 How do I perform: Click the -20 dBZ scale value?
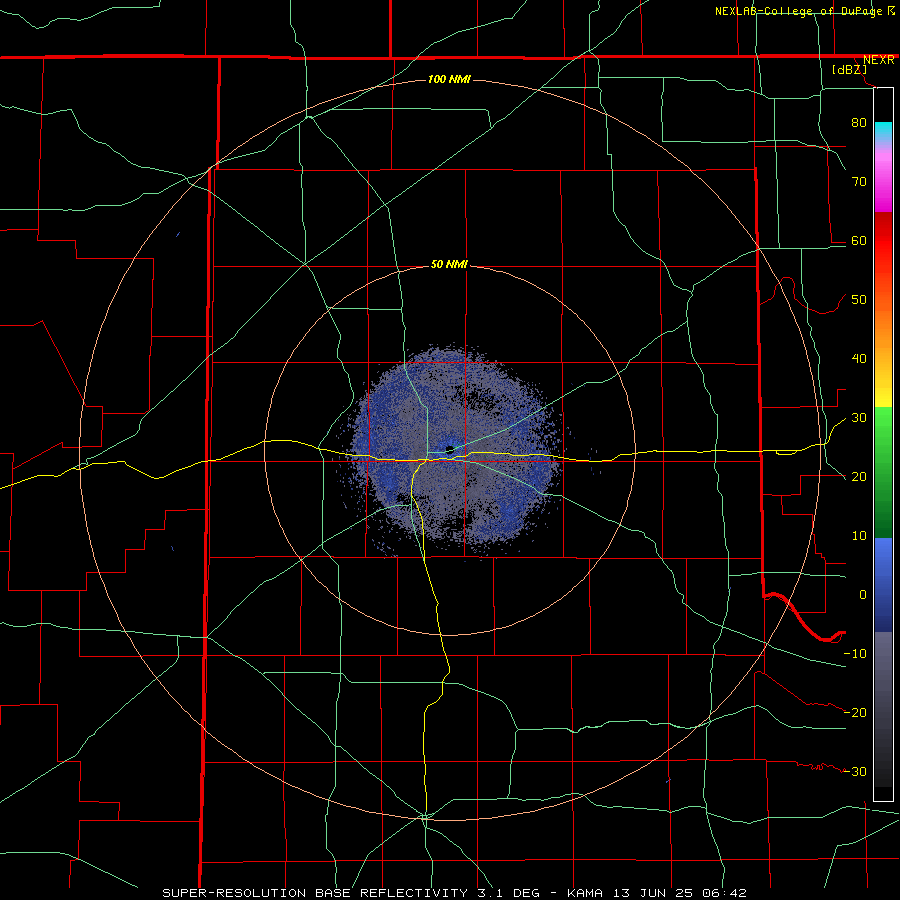click(x=855, y=712)
